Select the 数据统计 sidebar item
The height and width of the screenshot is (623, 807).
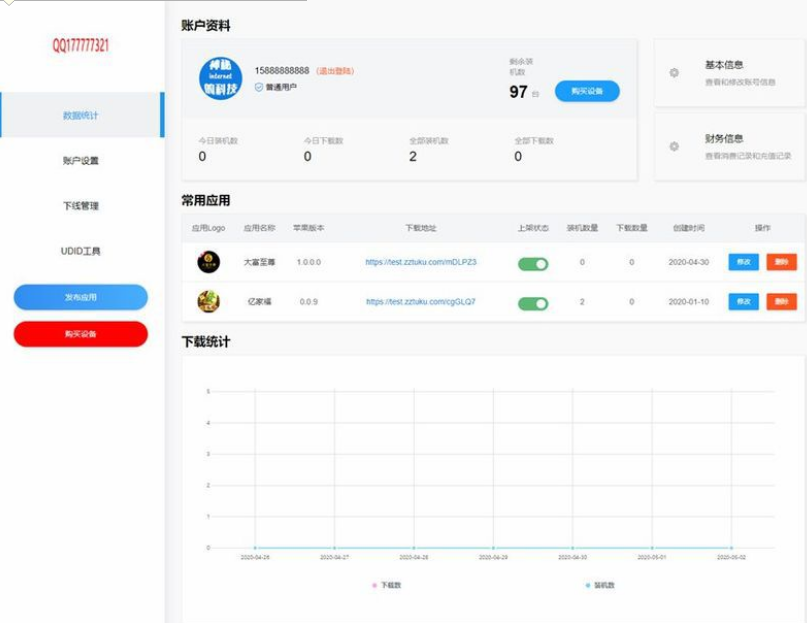82,115
